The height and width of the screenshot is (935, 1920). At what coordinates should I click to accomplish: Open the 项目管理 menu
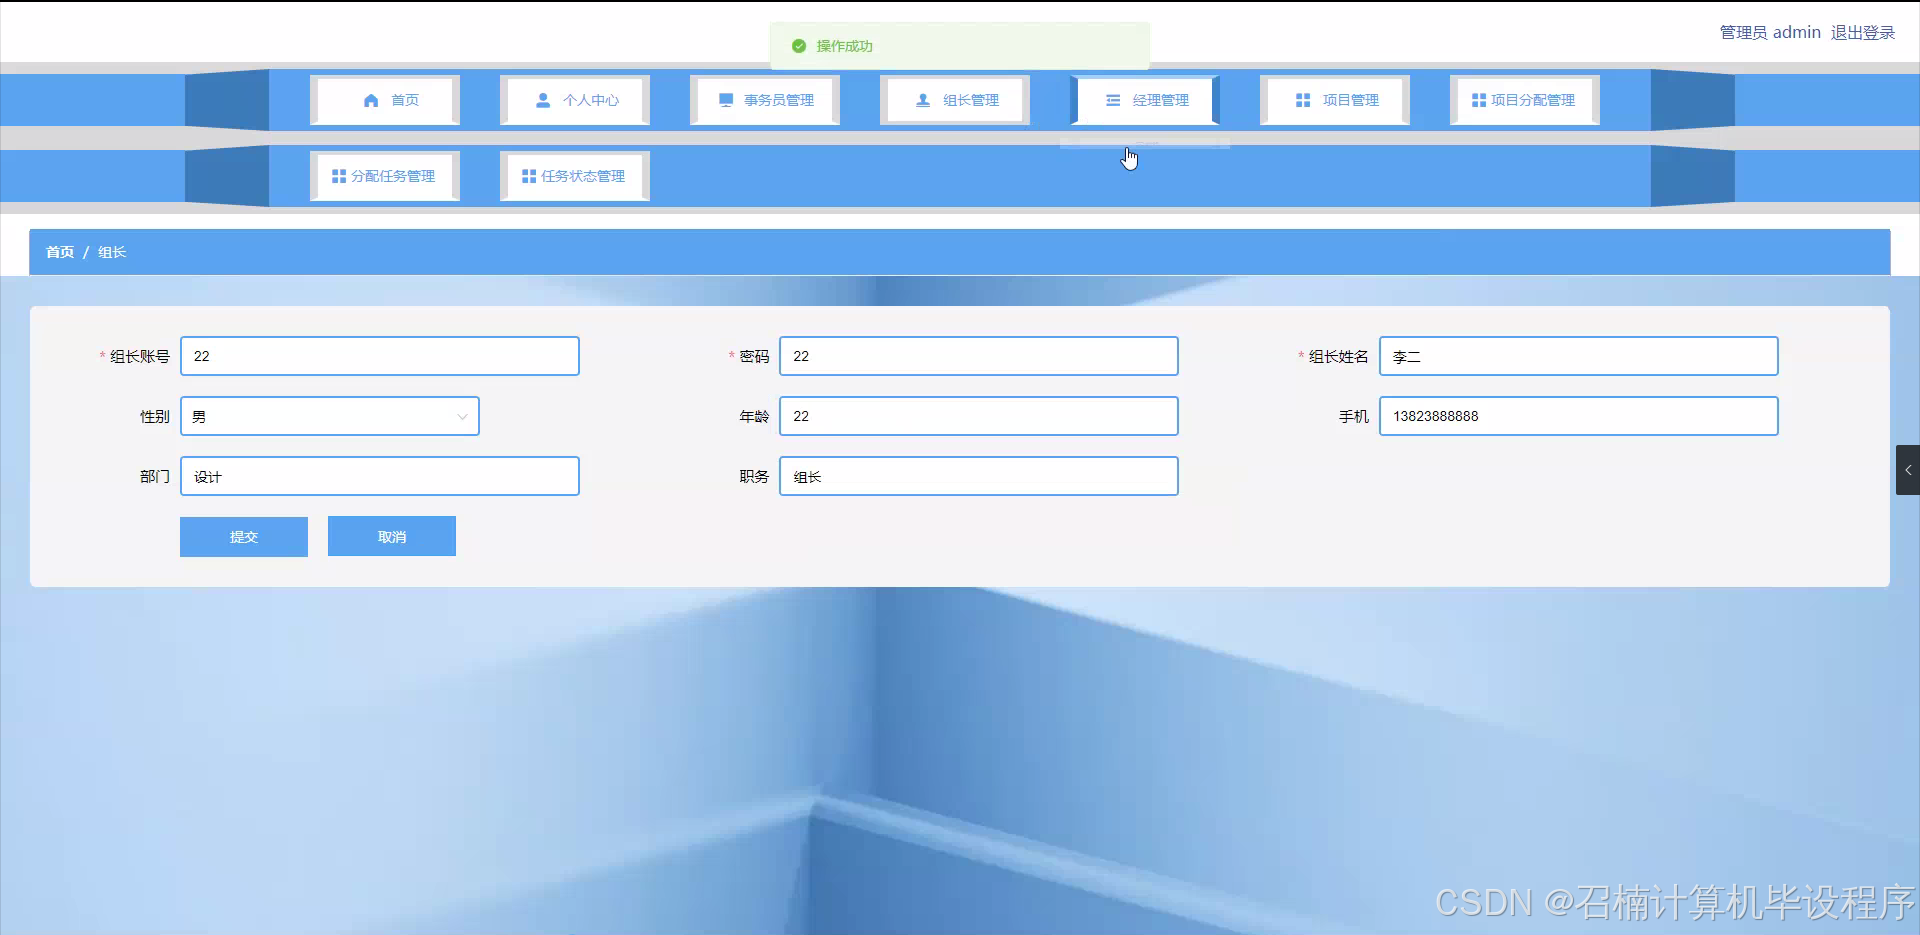(x=1335, y=100)
